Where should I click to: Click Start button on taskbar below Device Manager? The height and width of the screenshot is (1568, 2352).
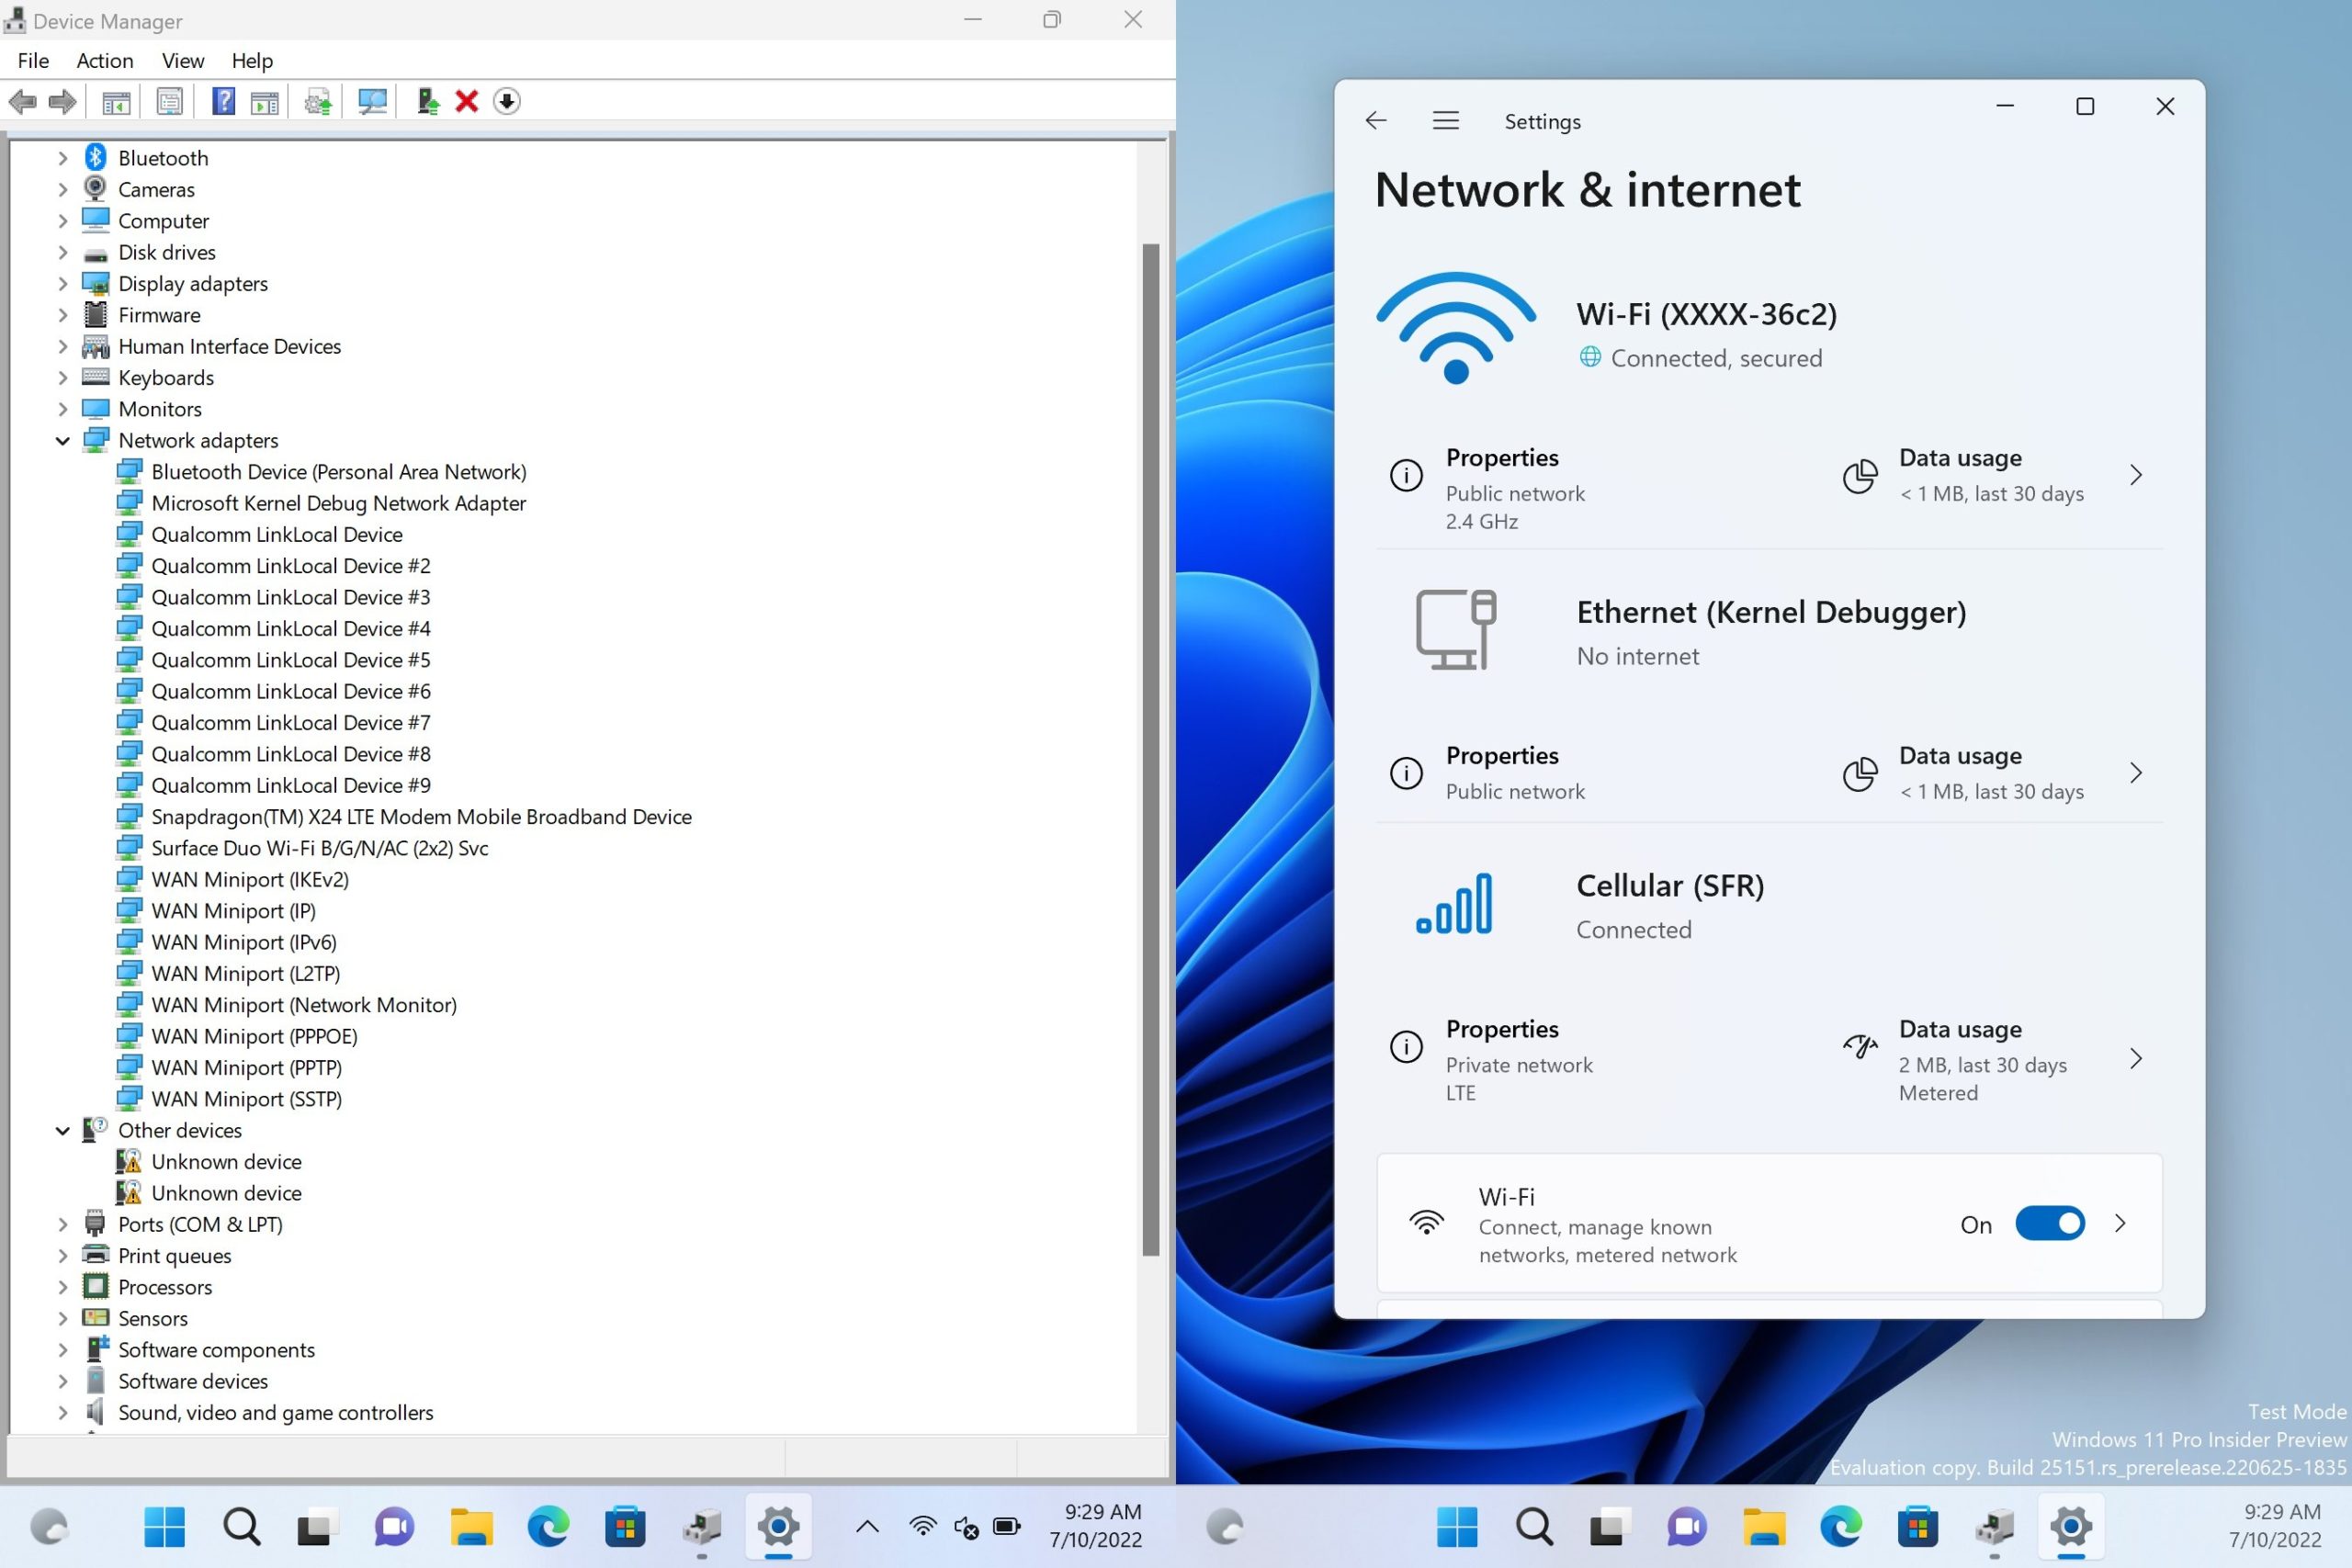tap(164, 1527)
